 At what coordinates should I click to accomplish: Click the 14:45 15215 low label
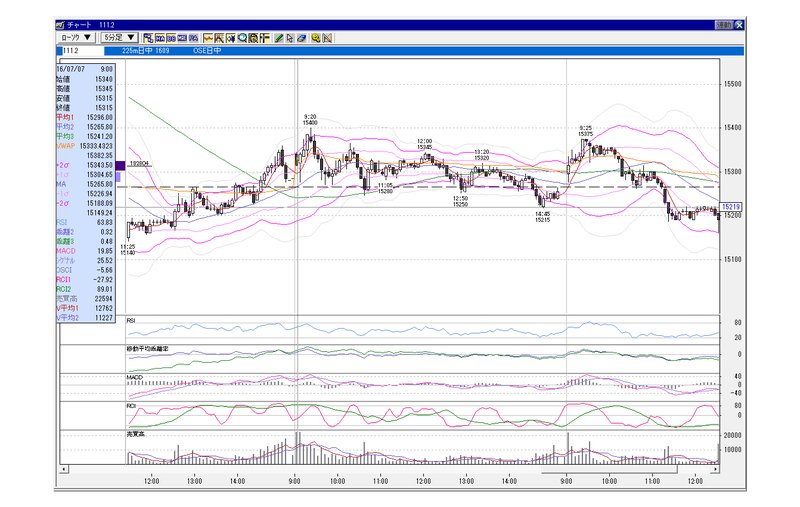pyautogui.click(x=542, y=217)
